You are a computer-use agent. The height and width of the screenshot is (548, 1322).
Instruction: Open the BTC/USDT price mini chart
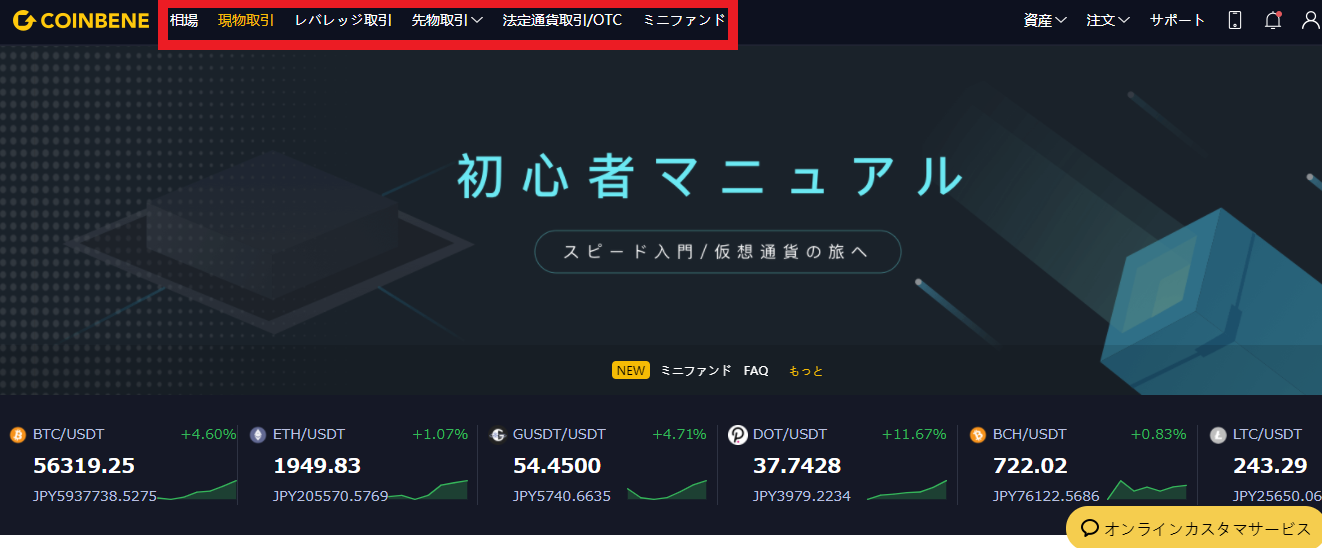198,490
